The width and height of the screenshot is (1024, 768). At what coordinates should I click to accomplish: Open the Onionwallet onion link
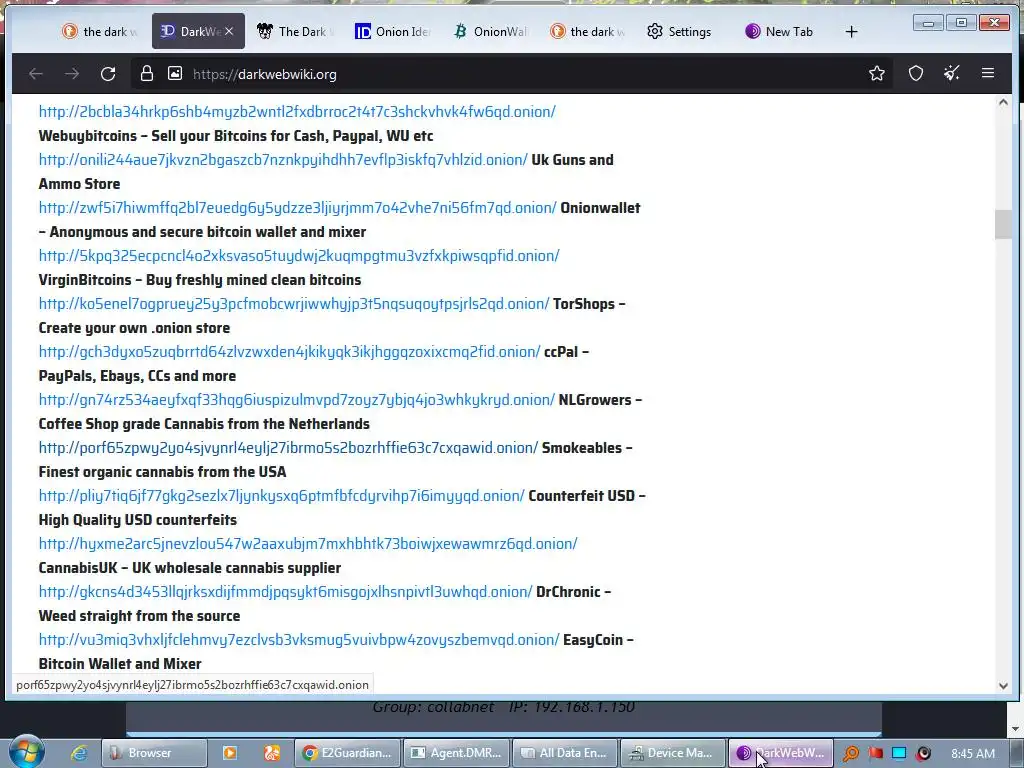(298, 208)
